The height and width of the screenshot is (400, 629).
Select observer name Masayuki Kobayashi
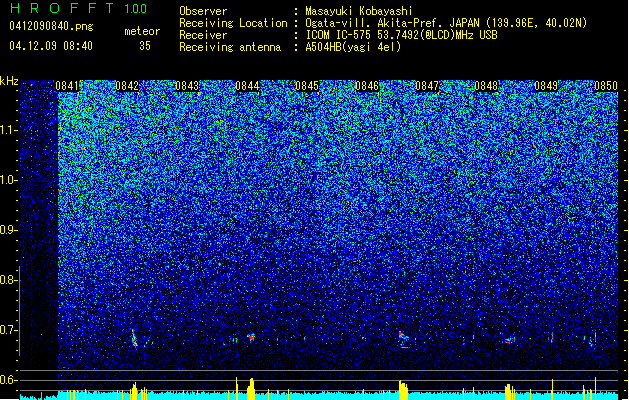point(359,11)
